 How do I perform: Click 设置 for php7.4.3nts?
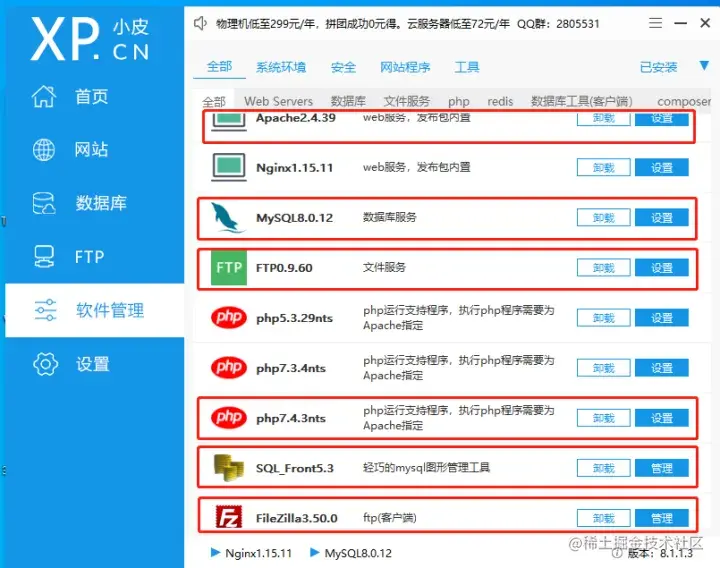click(x=662, y=418)
